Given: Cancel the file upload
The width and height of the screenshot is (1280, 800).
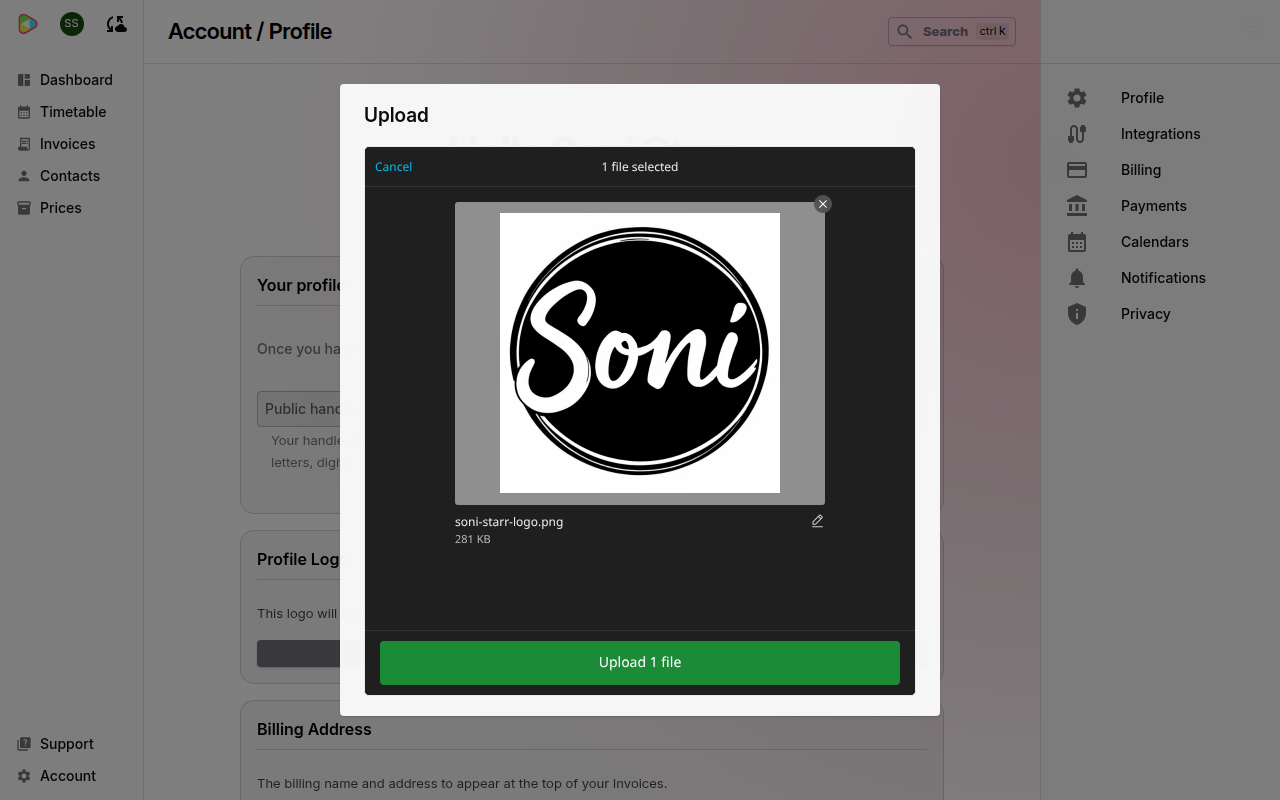Looking at the screenshot, I should 393,167.
